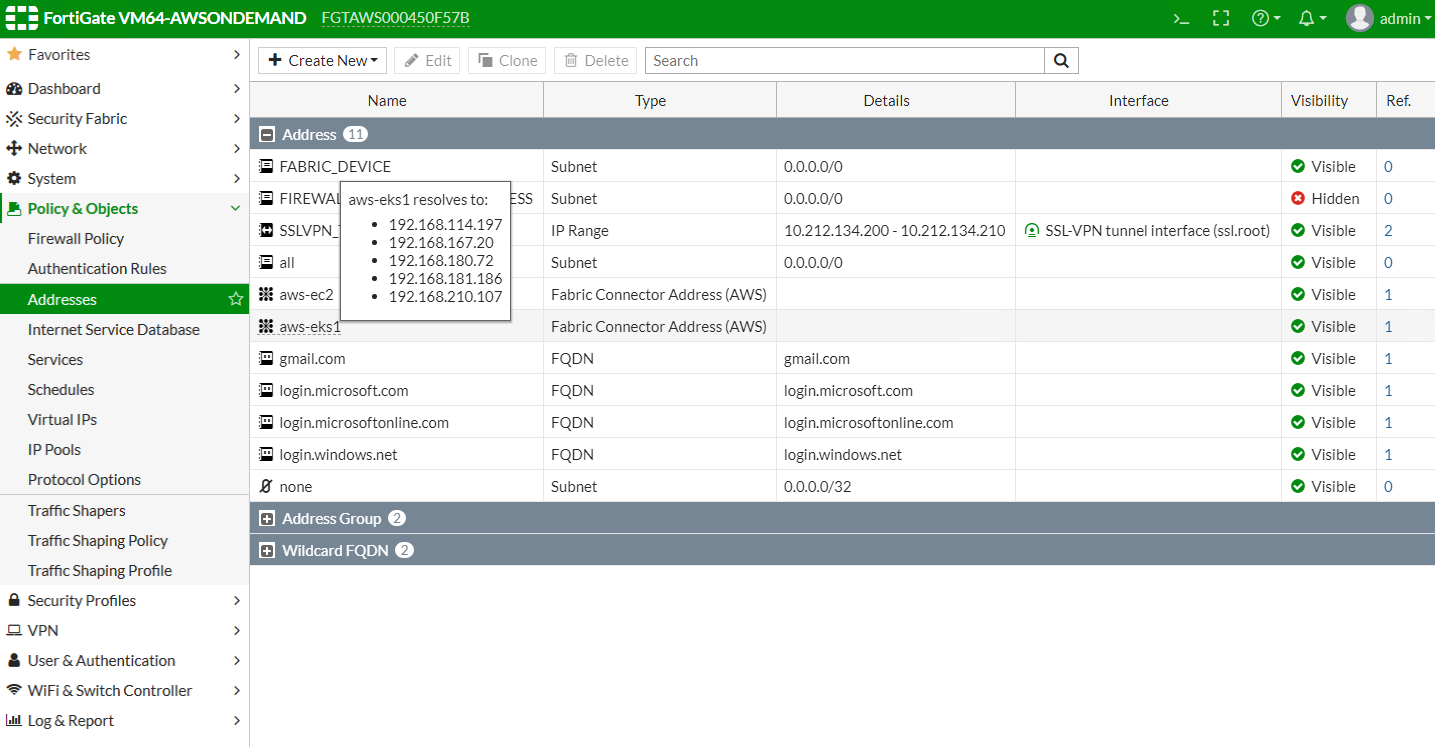Click the Dashboard gauge icon
The image size is (1435, 747).
(14, 89)
